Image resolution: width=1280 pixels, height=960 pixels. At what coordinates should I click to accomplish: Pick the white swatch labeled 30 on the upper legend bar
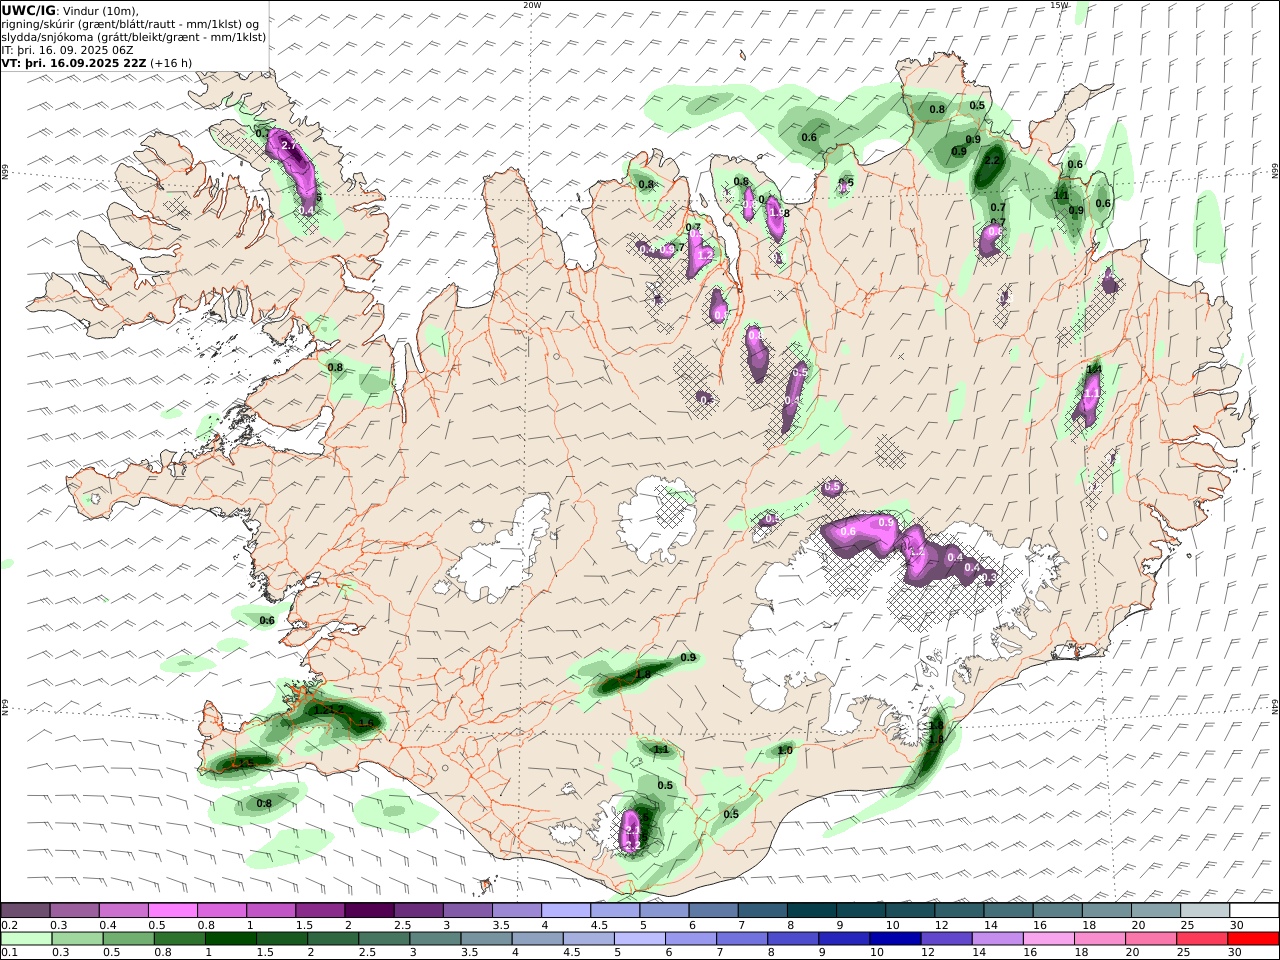click(x=1253, y=910)
